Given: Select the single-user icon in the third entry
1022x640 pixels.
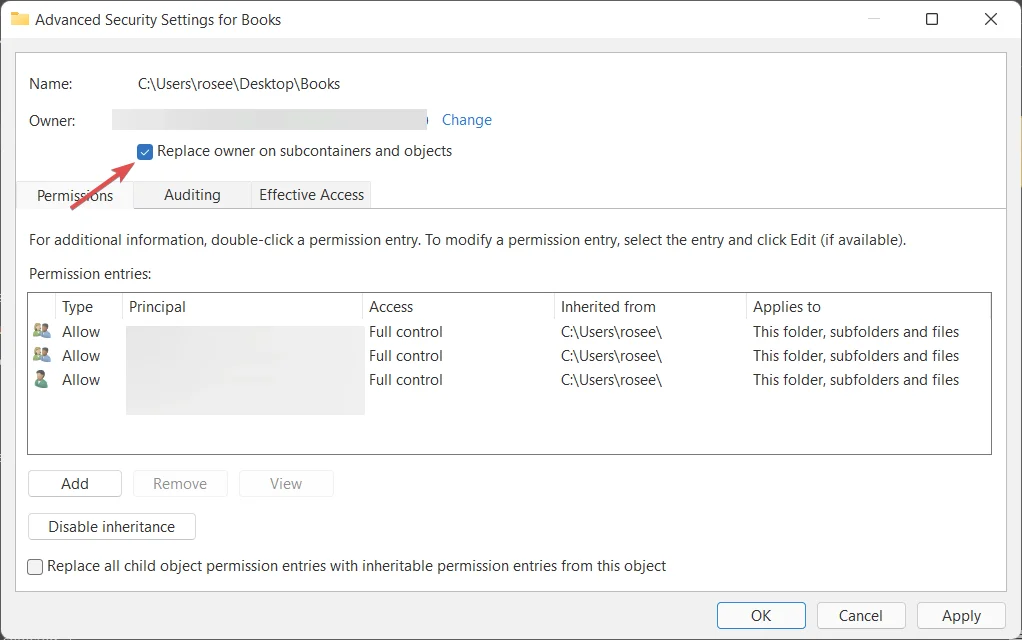Looking at the screenshot, I should tap(42, 379).
